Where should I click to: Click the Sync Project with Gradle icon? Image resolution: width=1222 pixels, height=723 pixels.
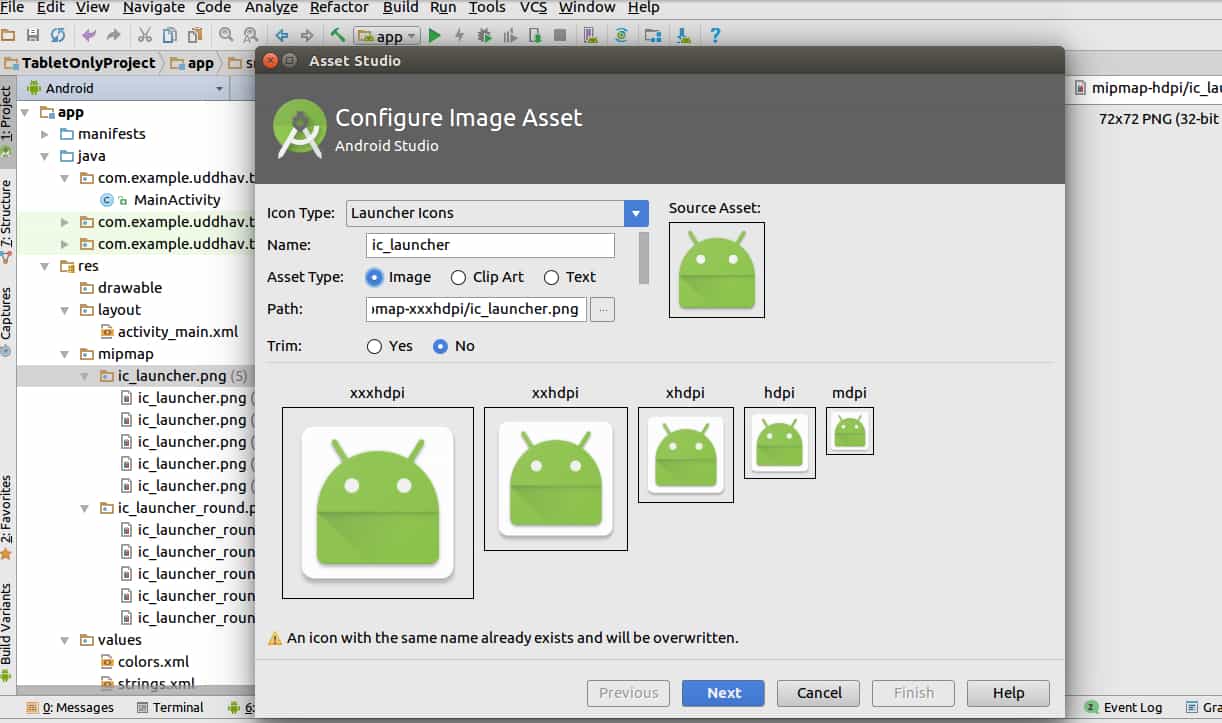coord(621,35)
